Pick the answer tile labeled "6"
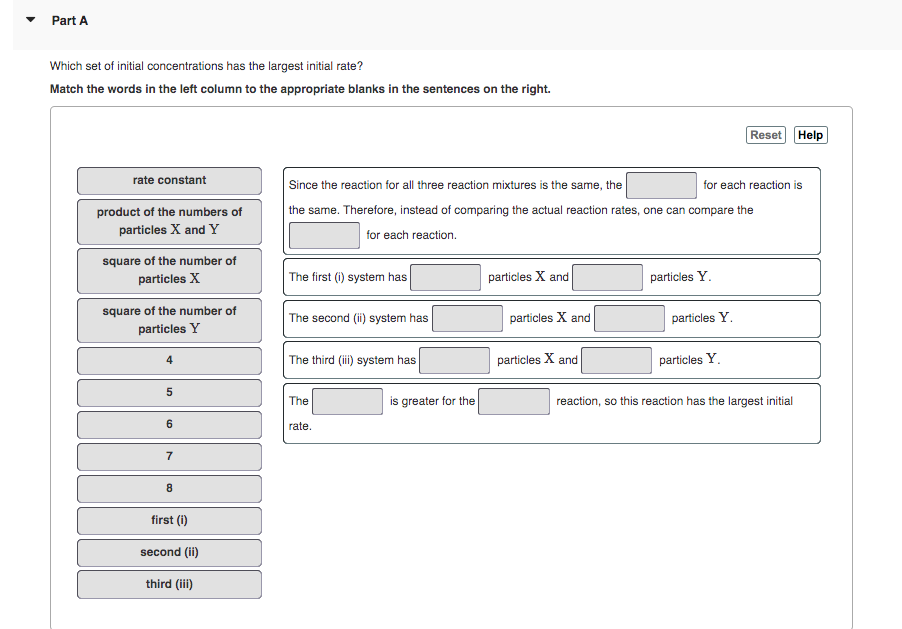This screenshot has width=902, height=629. [x=168, y=424]
